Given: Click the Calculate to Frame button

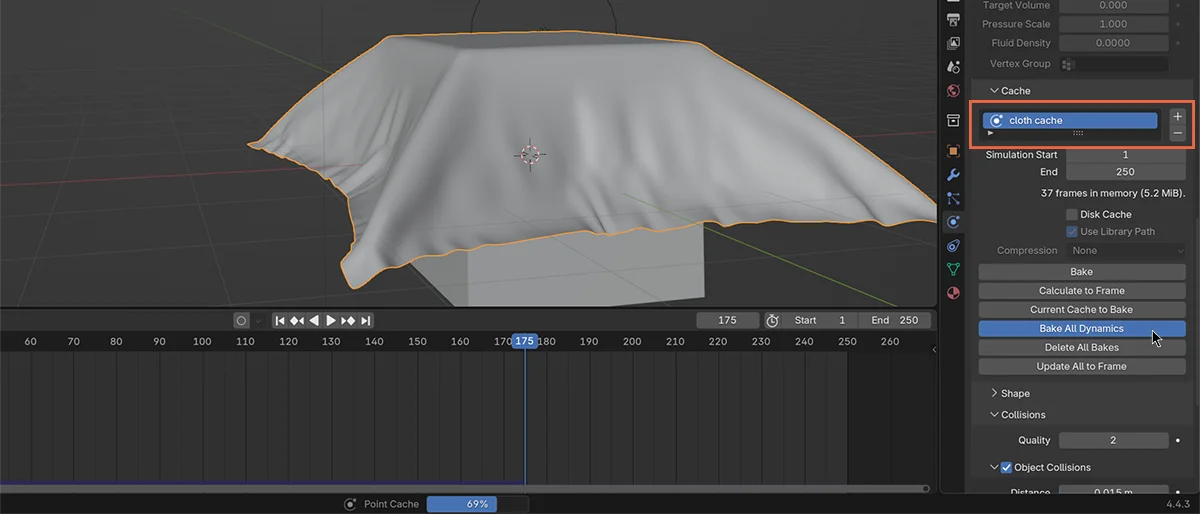Looking at the screenshot, I should click(1081, 291).
